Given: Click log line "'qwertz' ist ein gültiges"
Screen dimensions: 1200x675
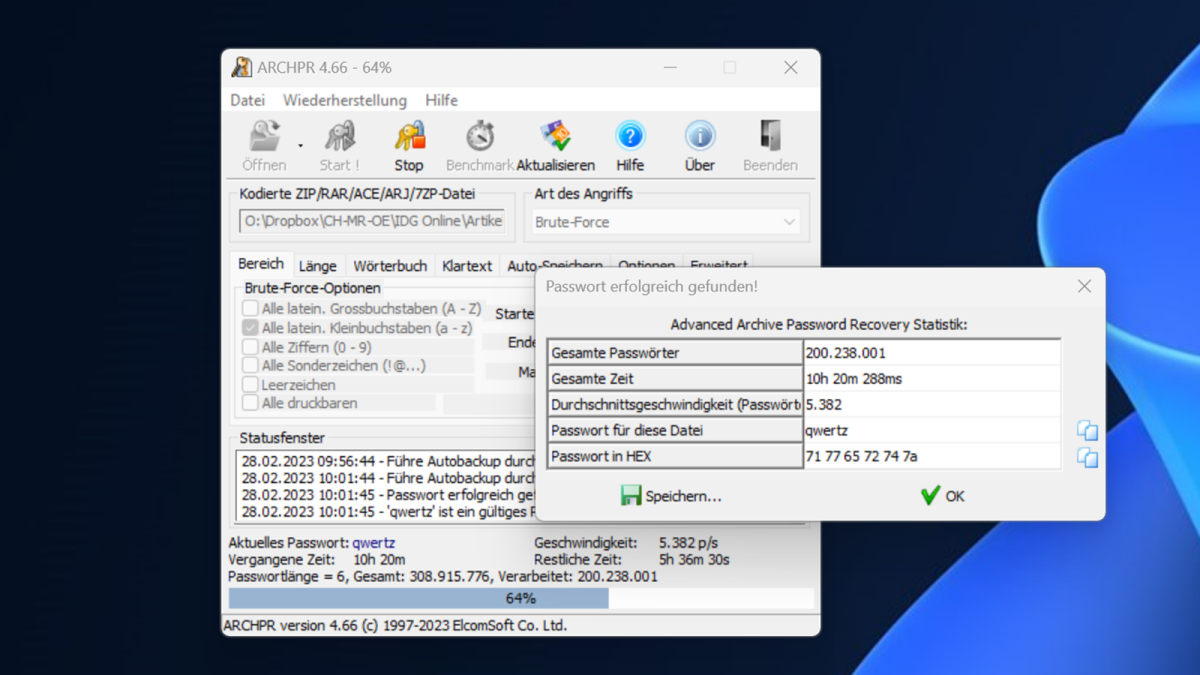Looking at the screenshot, I should click(388, 511).
